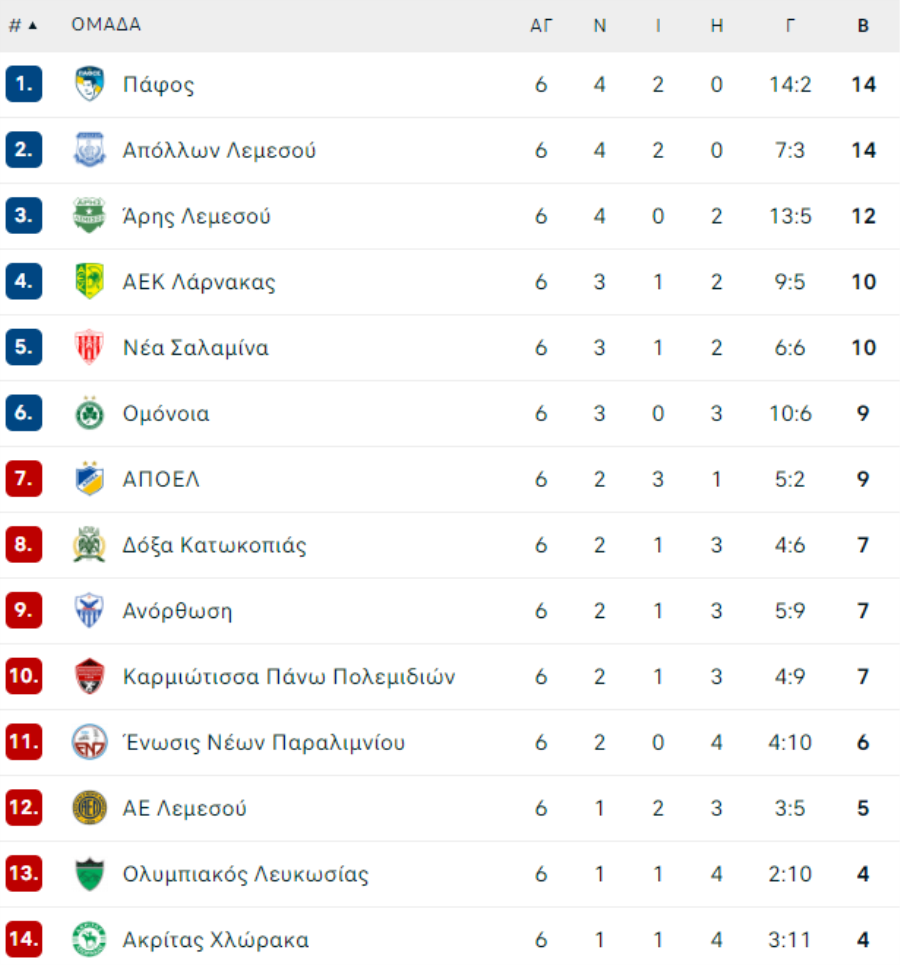The height and width of the screenshot is (965, 900).
Task: Sort standings by the B points column
Action: tap(863, 25)
